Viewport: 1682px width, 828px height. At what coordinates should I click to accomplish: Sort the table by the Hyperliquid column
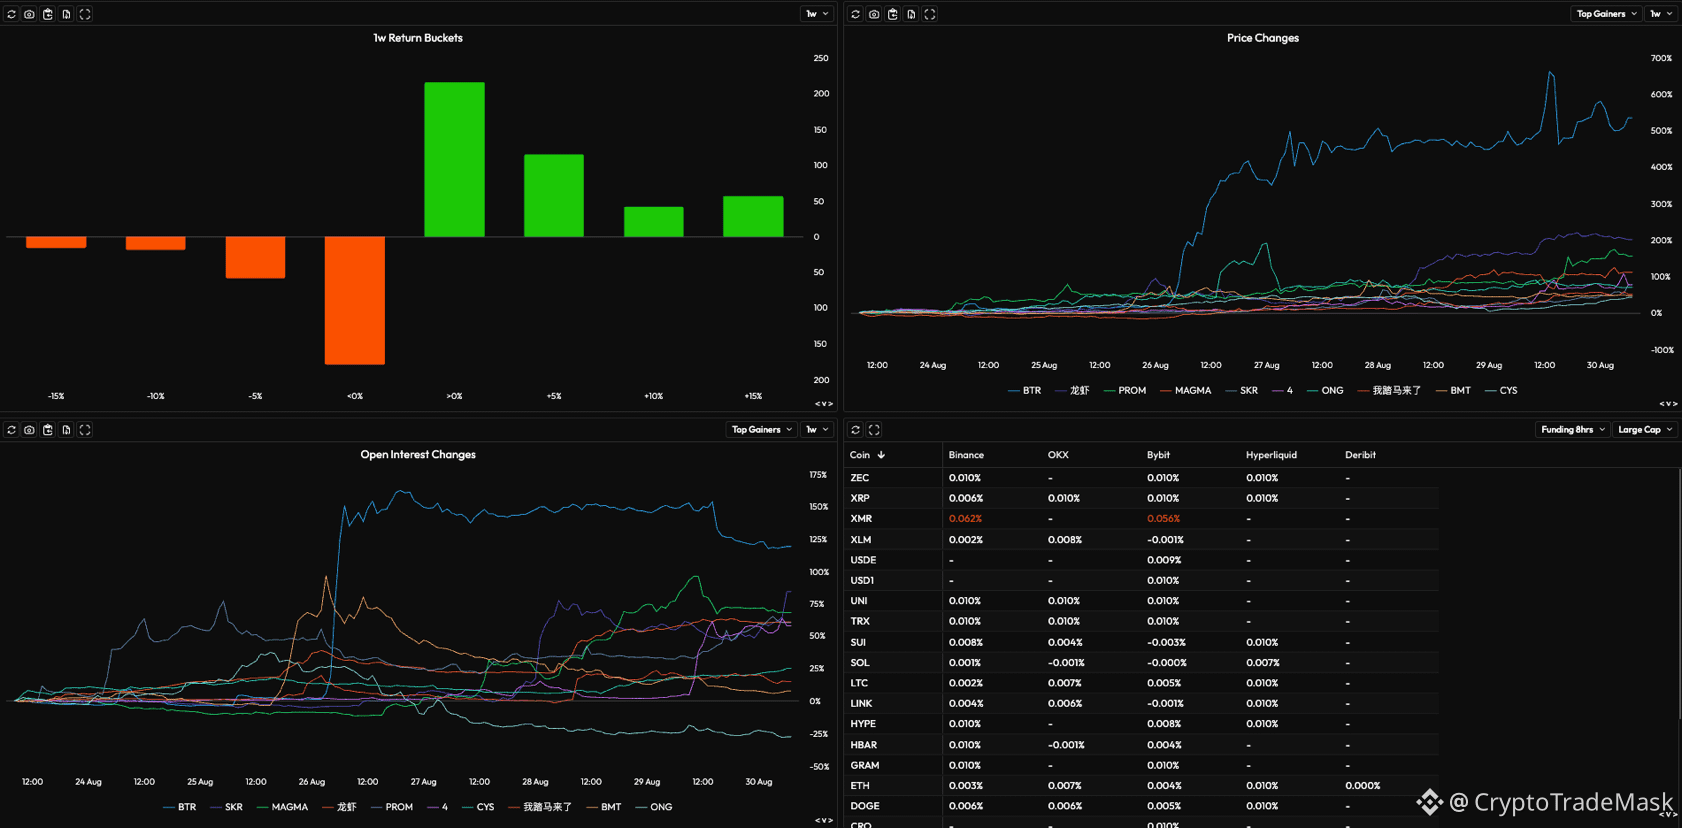pyautogui.click(x=1271, y=455)
